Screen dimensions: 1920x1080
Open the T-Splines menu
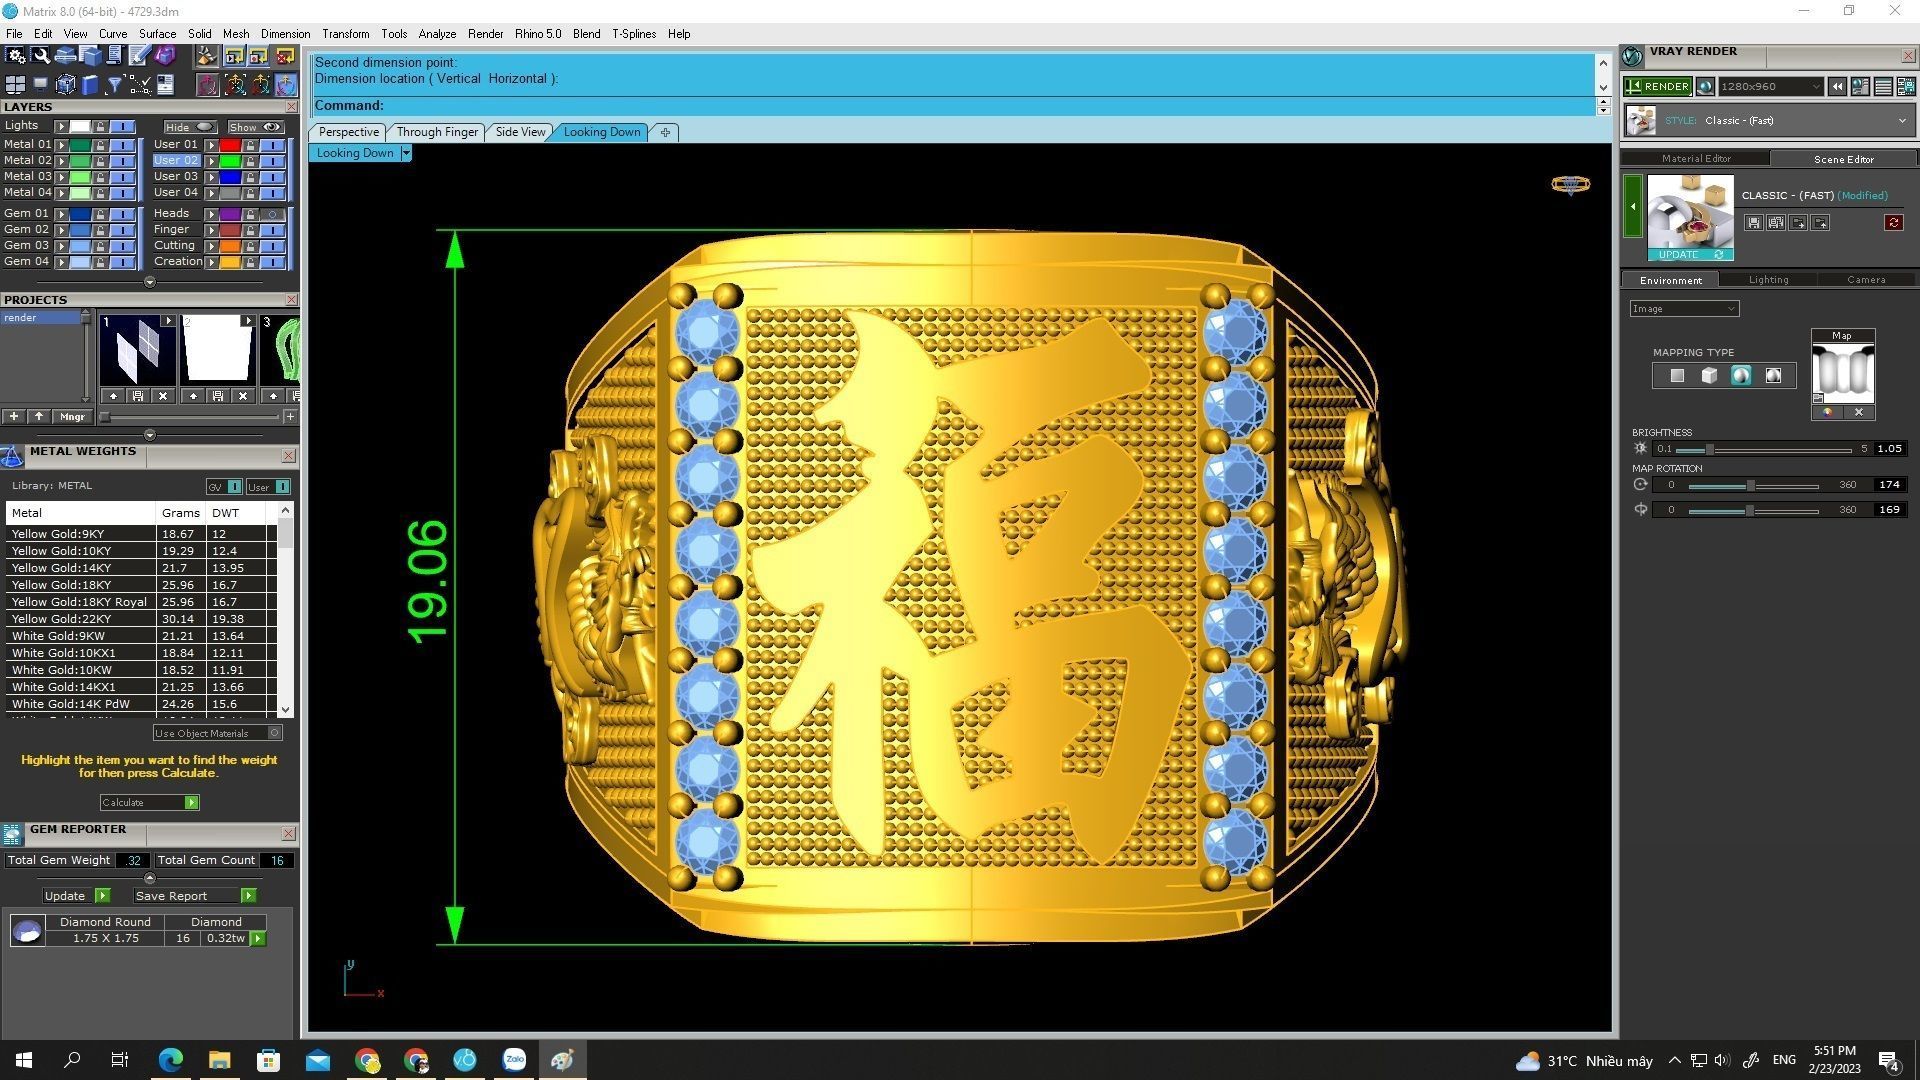coord(634,34)
